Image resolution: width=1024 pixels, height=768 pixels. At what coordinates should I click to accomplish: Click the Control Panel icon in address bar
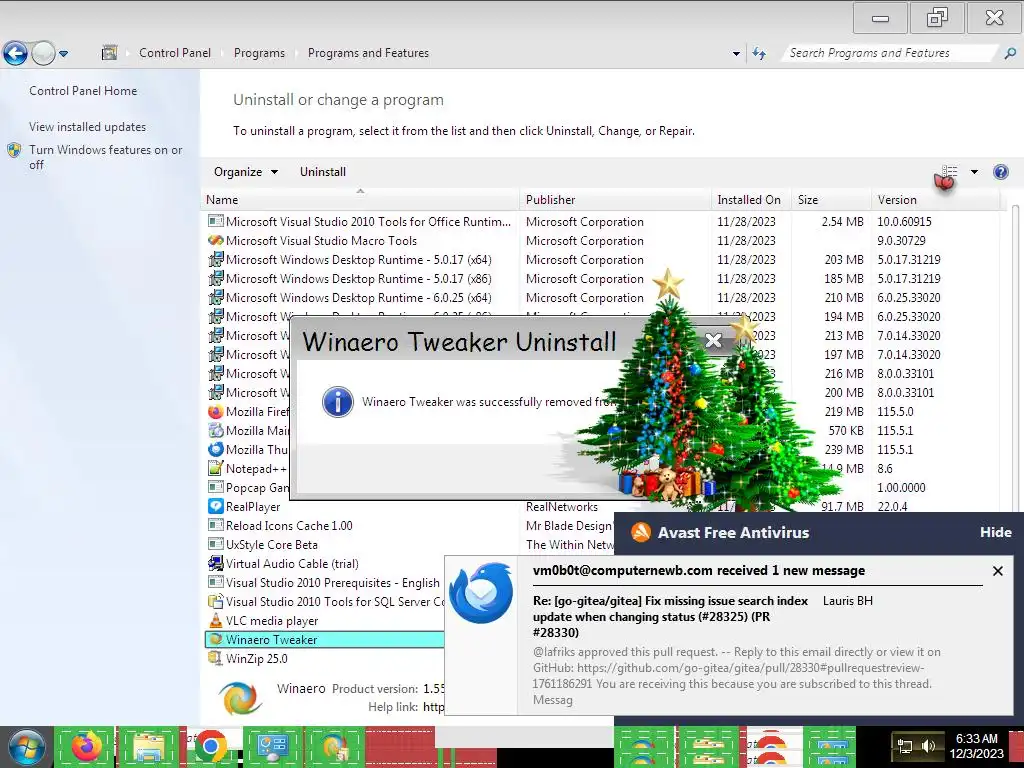point(109,53)
